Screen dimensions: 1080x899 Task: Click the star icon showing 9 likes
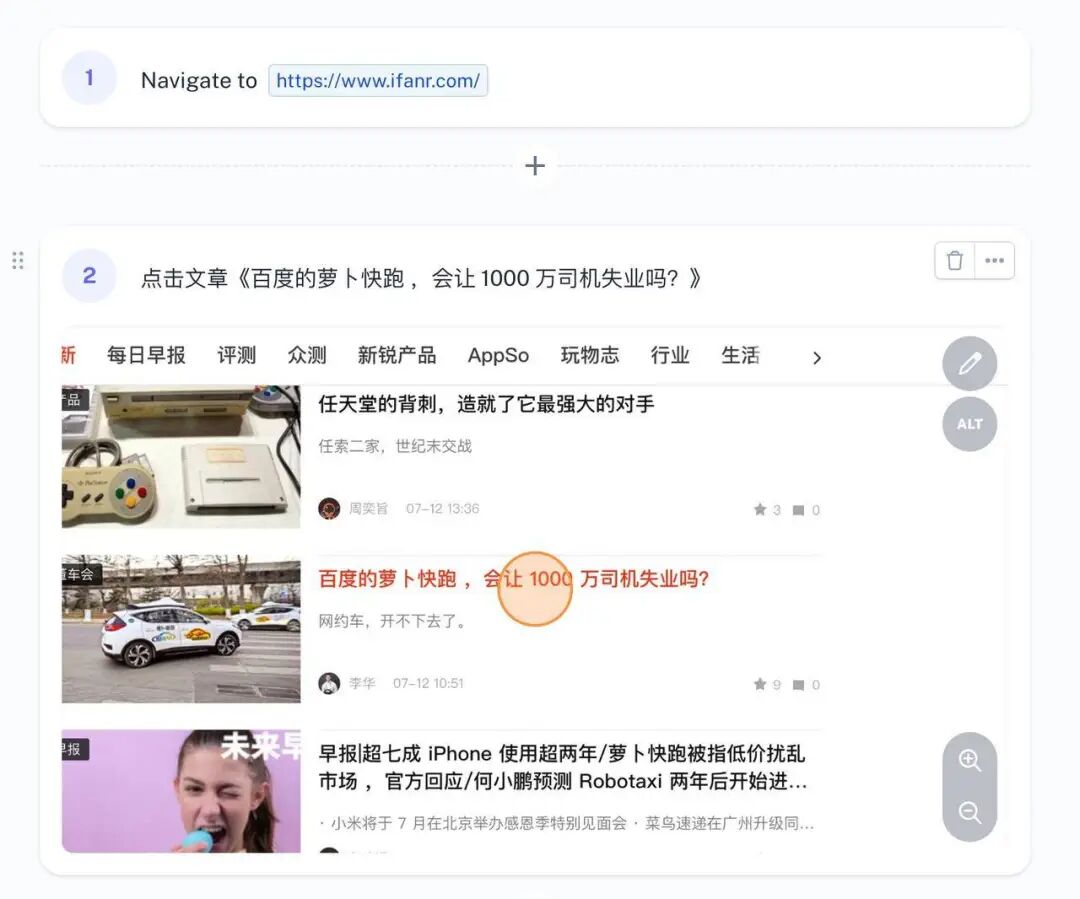click(x=760, y=684)
